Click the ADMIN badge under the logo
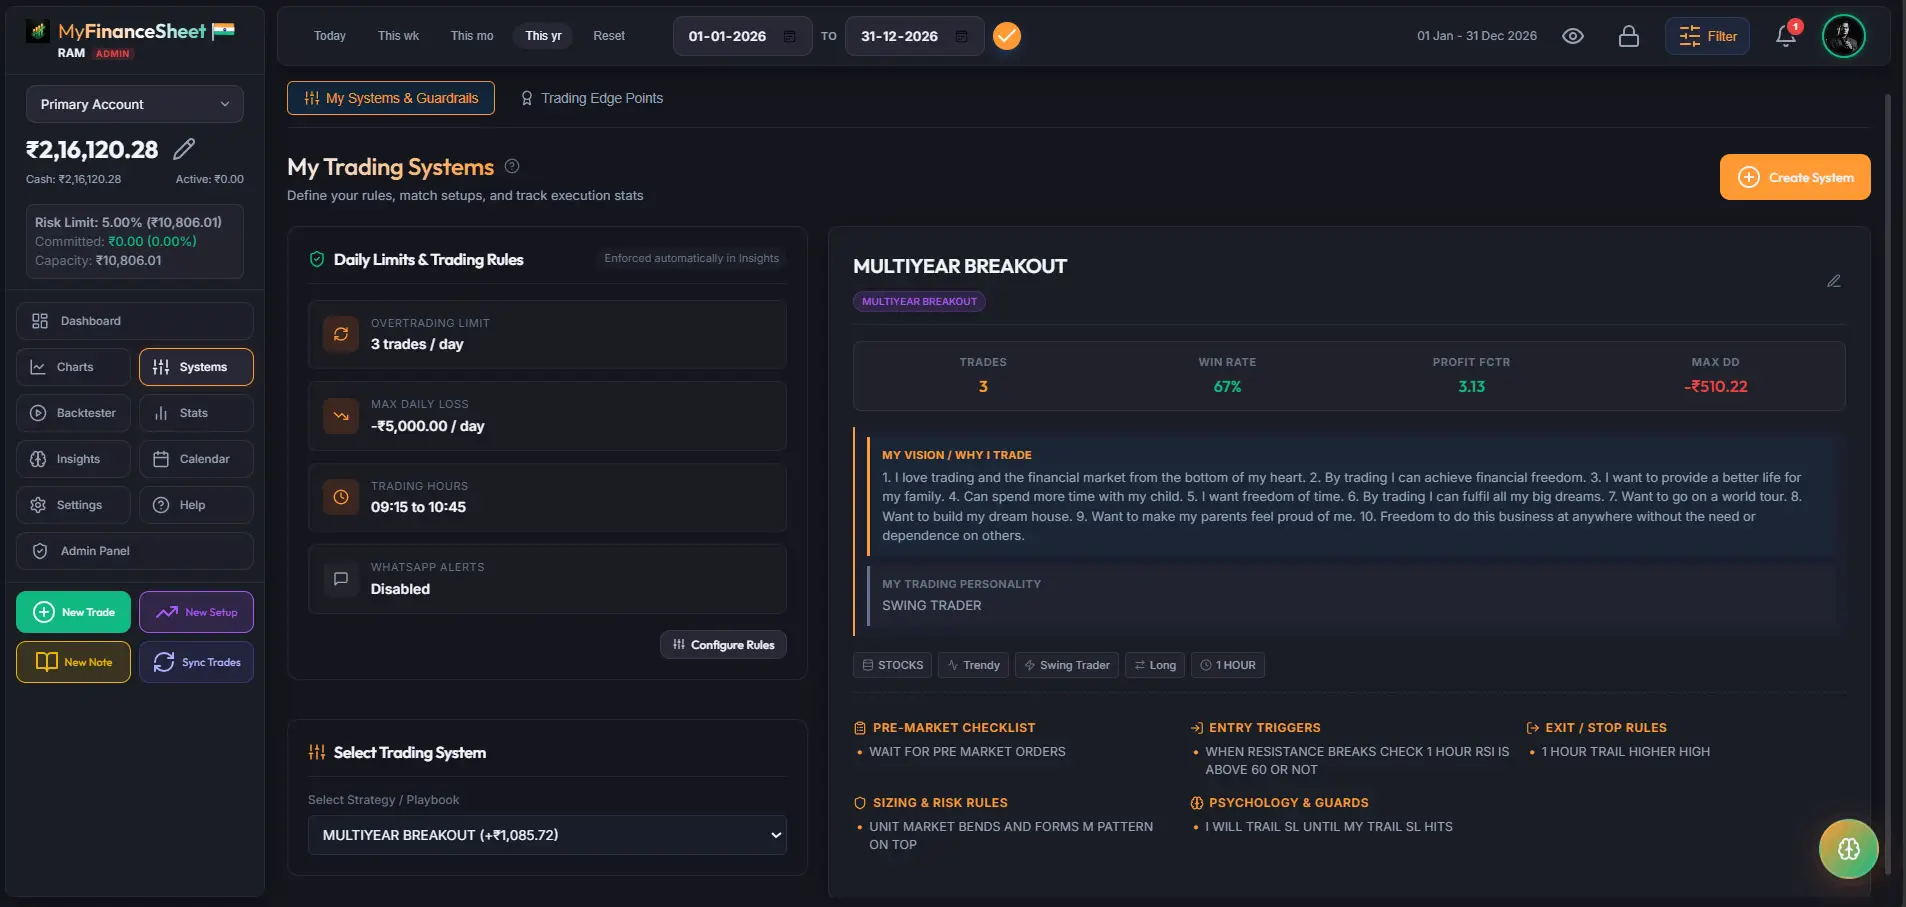1906x907 pixels. 113,54
